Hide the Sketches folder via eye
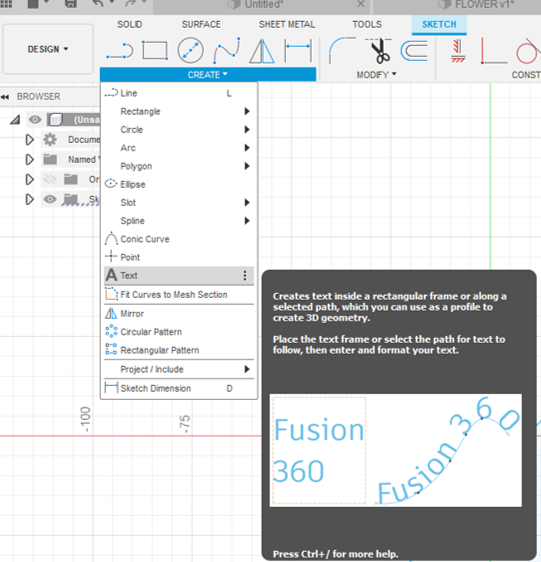 pyautogui.click(x=50, y=199)
